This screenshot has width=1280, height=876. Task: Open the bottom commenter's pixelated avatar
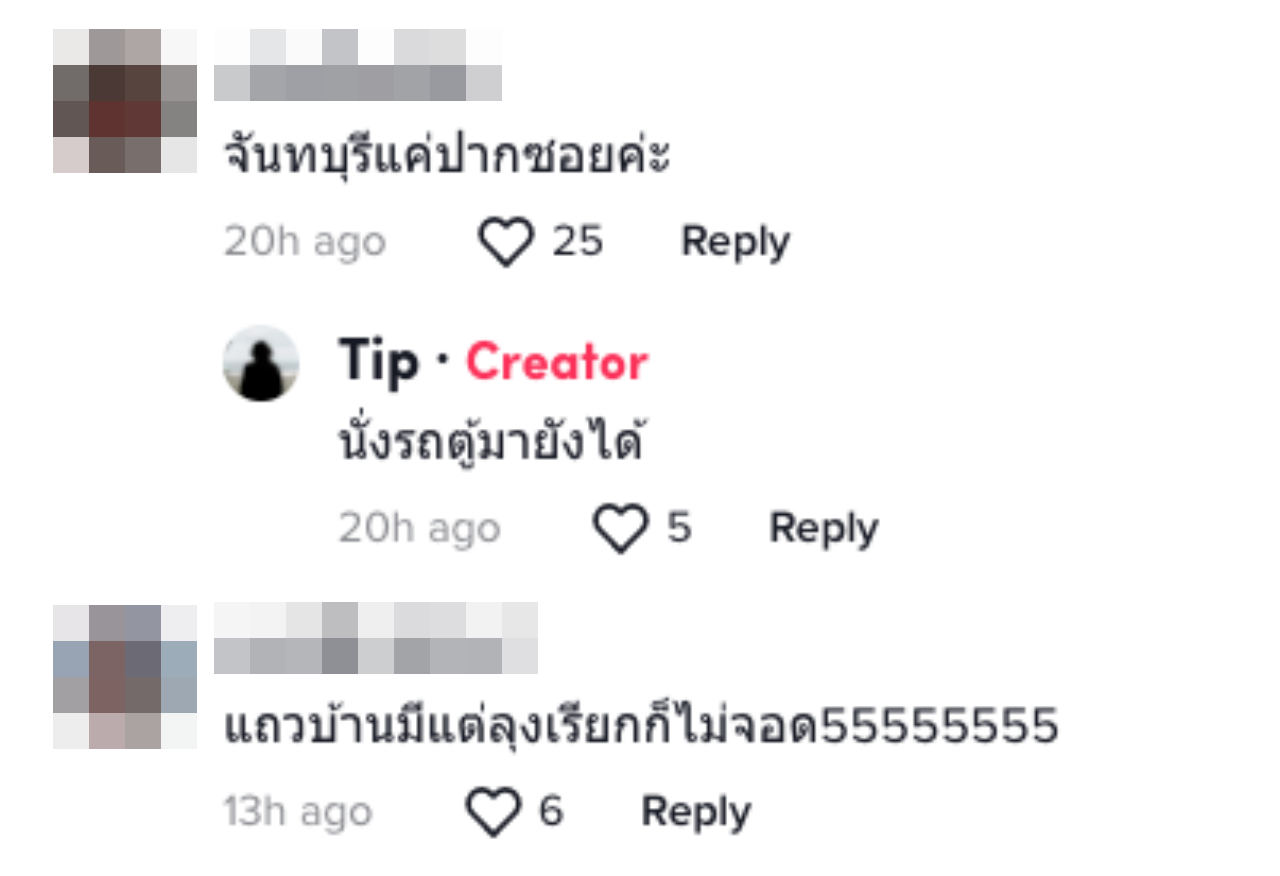coord(125,677)
